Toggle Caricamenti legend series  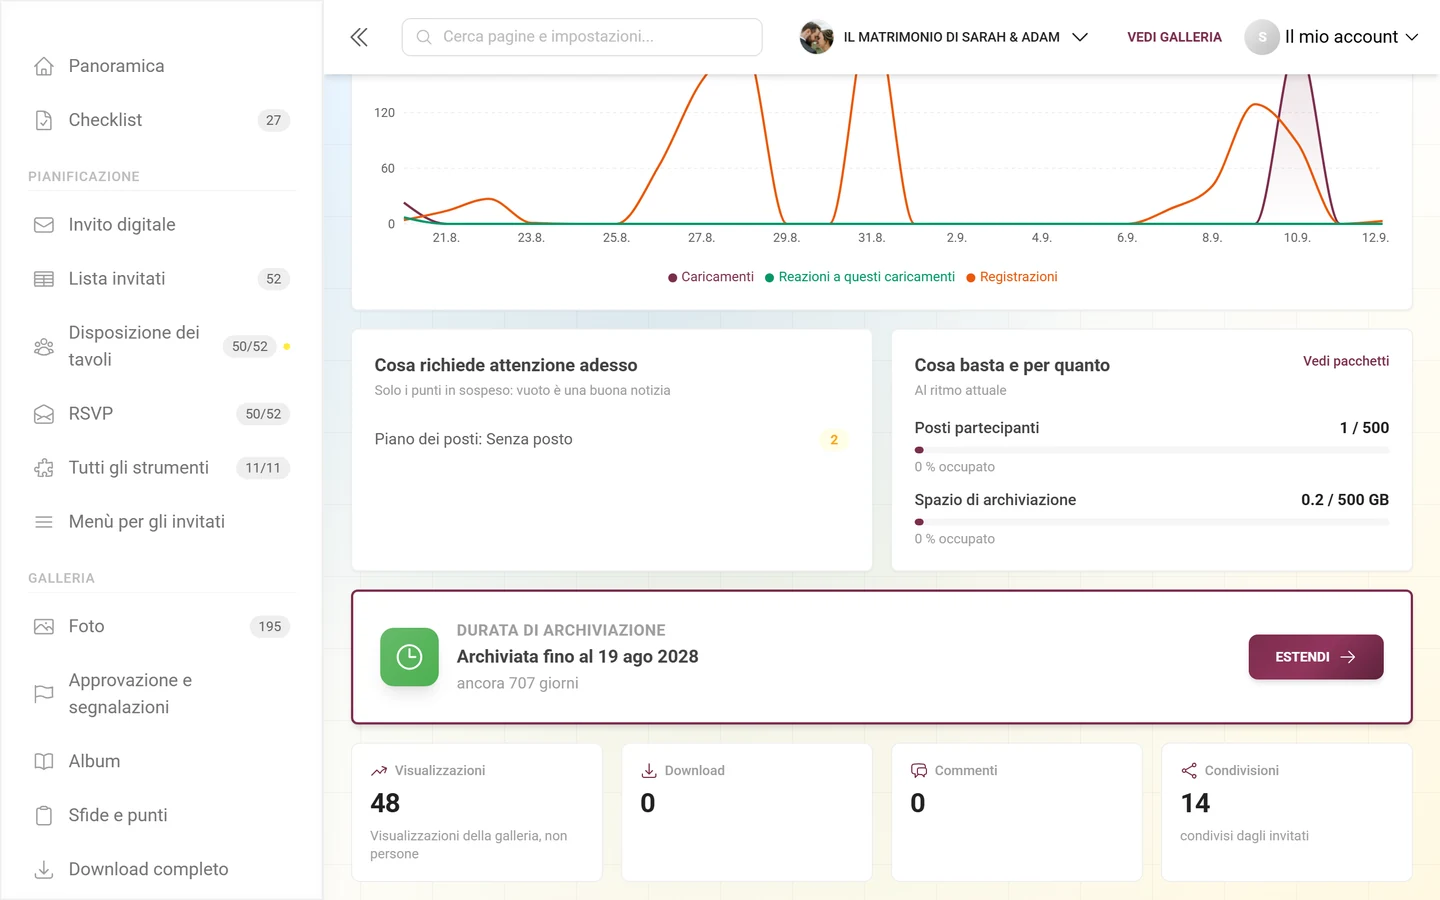point(711,277)
